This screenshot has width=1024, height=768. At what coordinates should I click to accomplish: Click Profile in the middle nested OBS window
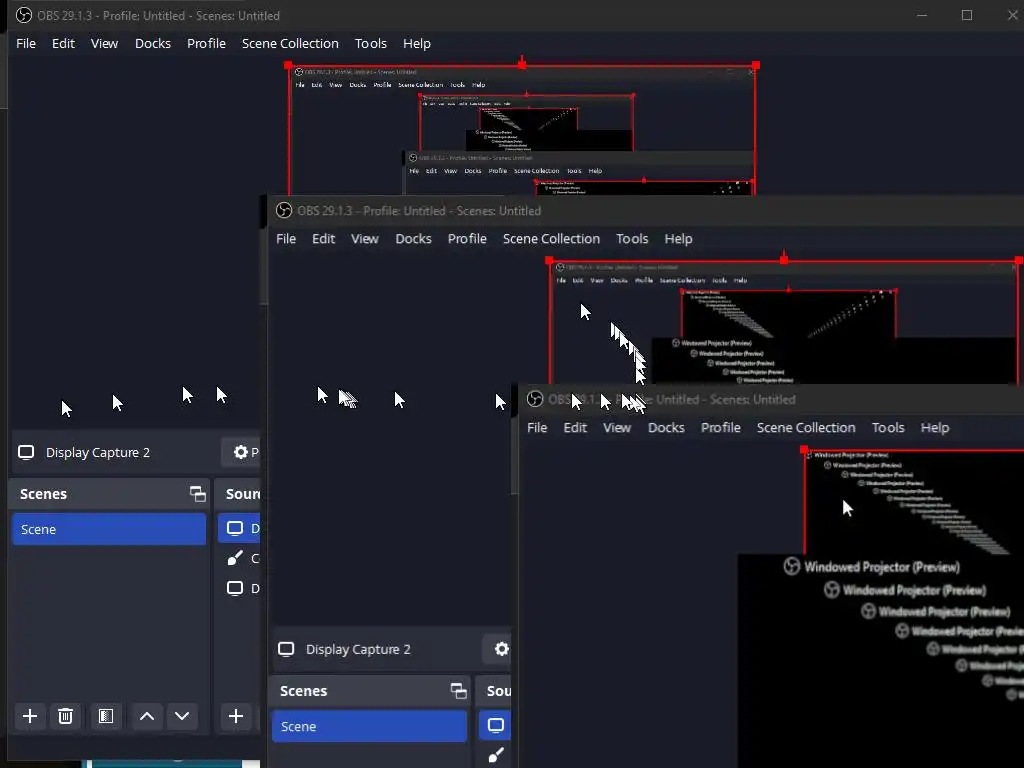[467, 238]
